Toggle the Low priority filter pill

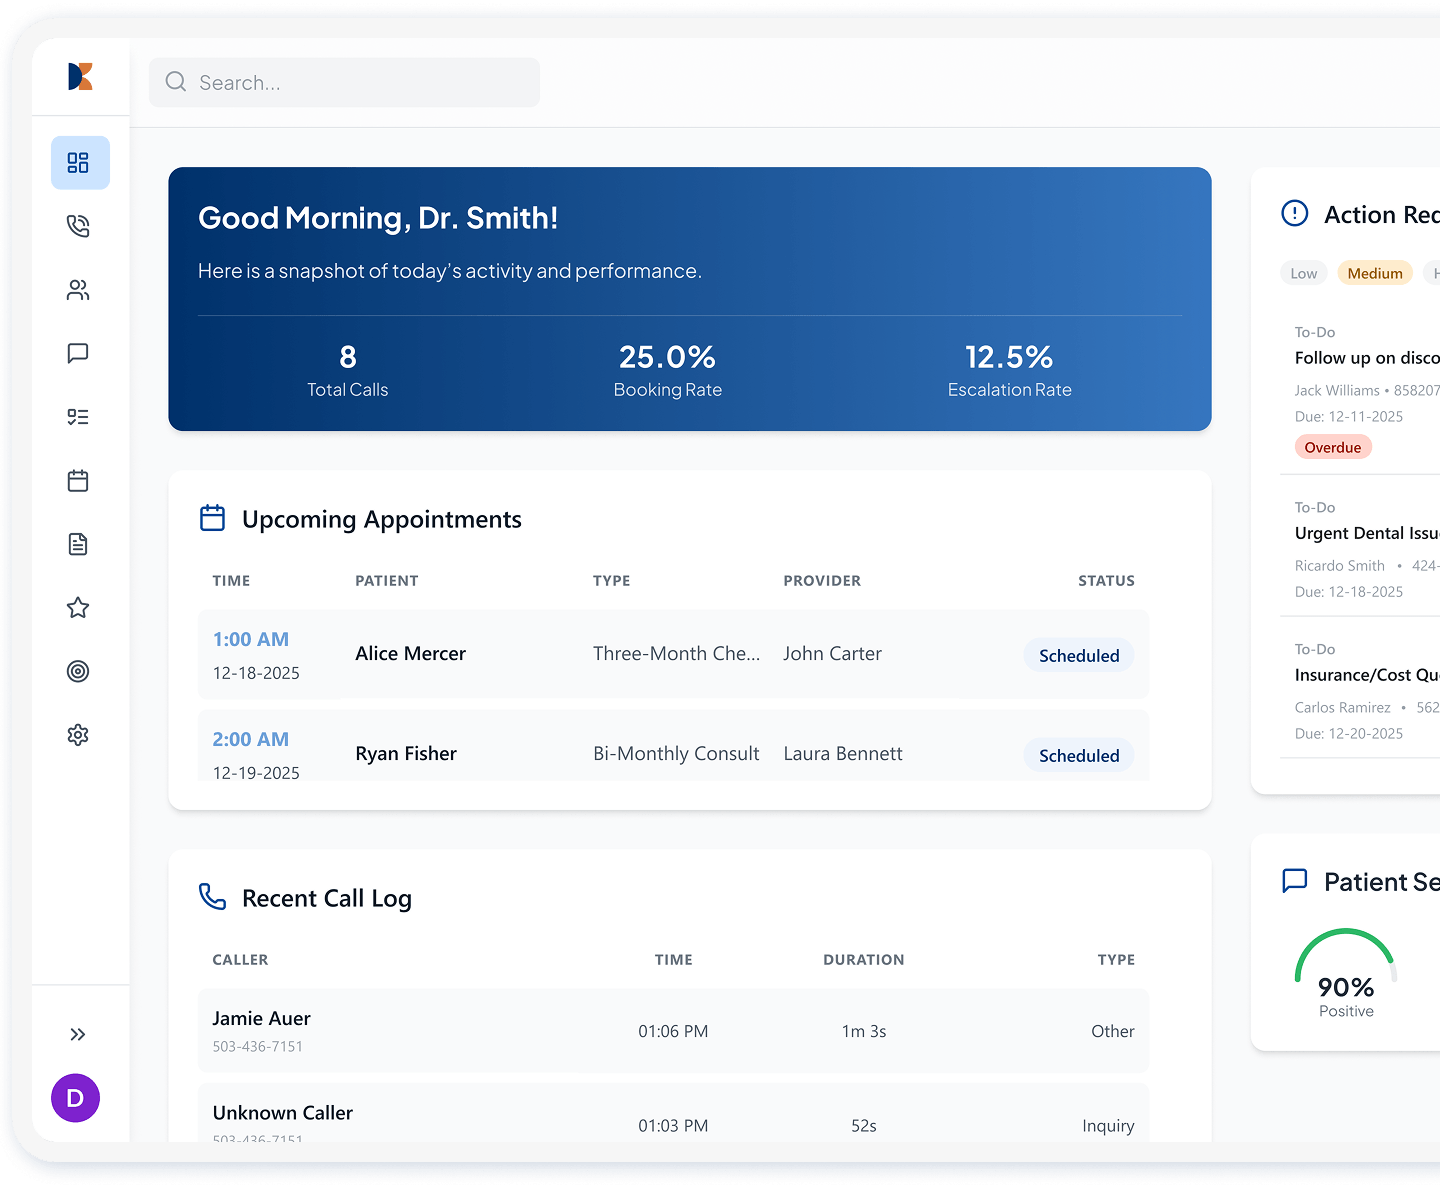tap(1303, 272)
